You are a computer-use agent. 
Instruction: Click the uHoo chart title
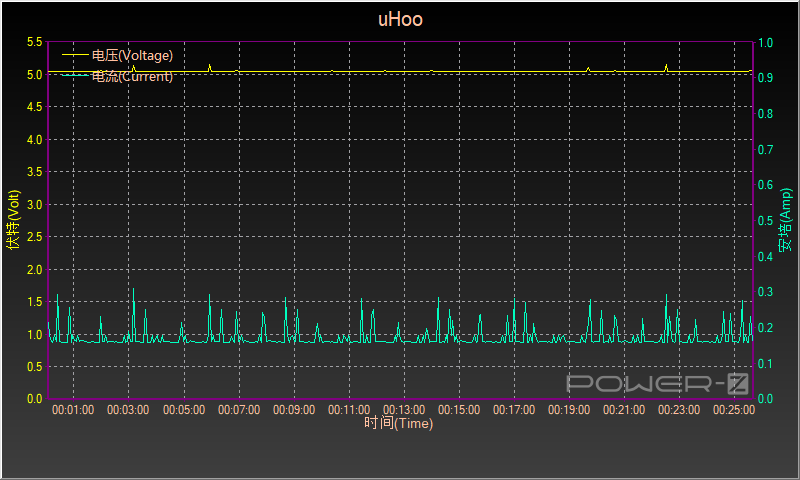point(401,19)
